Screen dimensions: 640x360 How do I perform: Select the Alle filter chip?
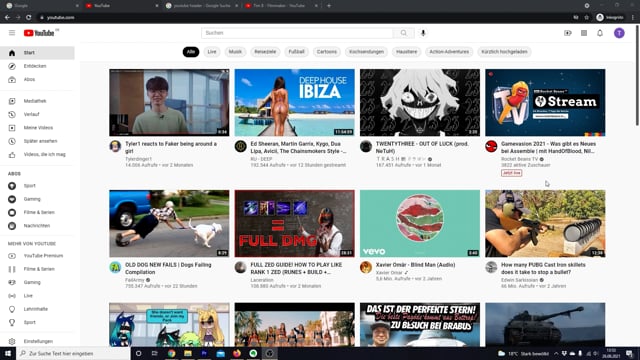pos(191,52)
